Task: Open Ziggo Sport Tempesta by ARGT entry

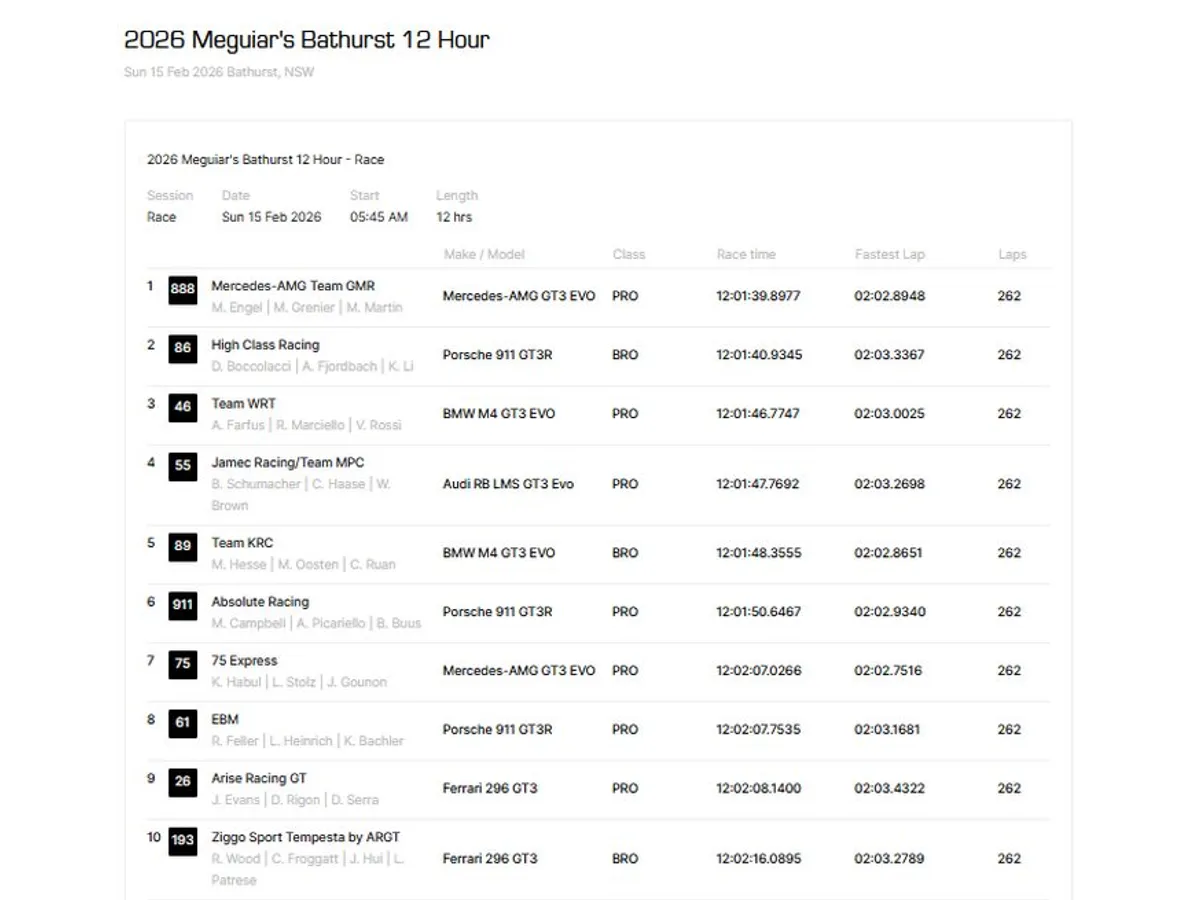Action: [305, 837]
